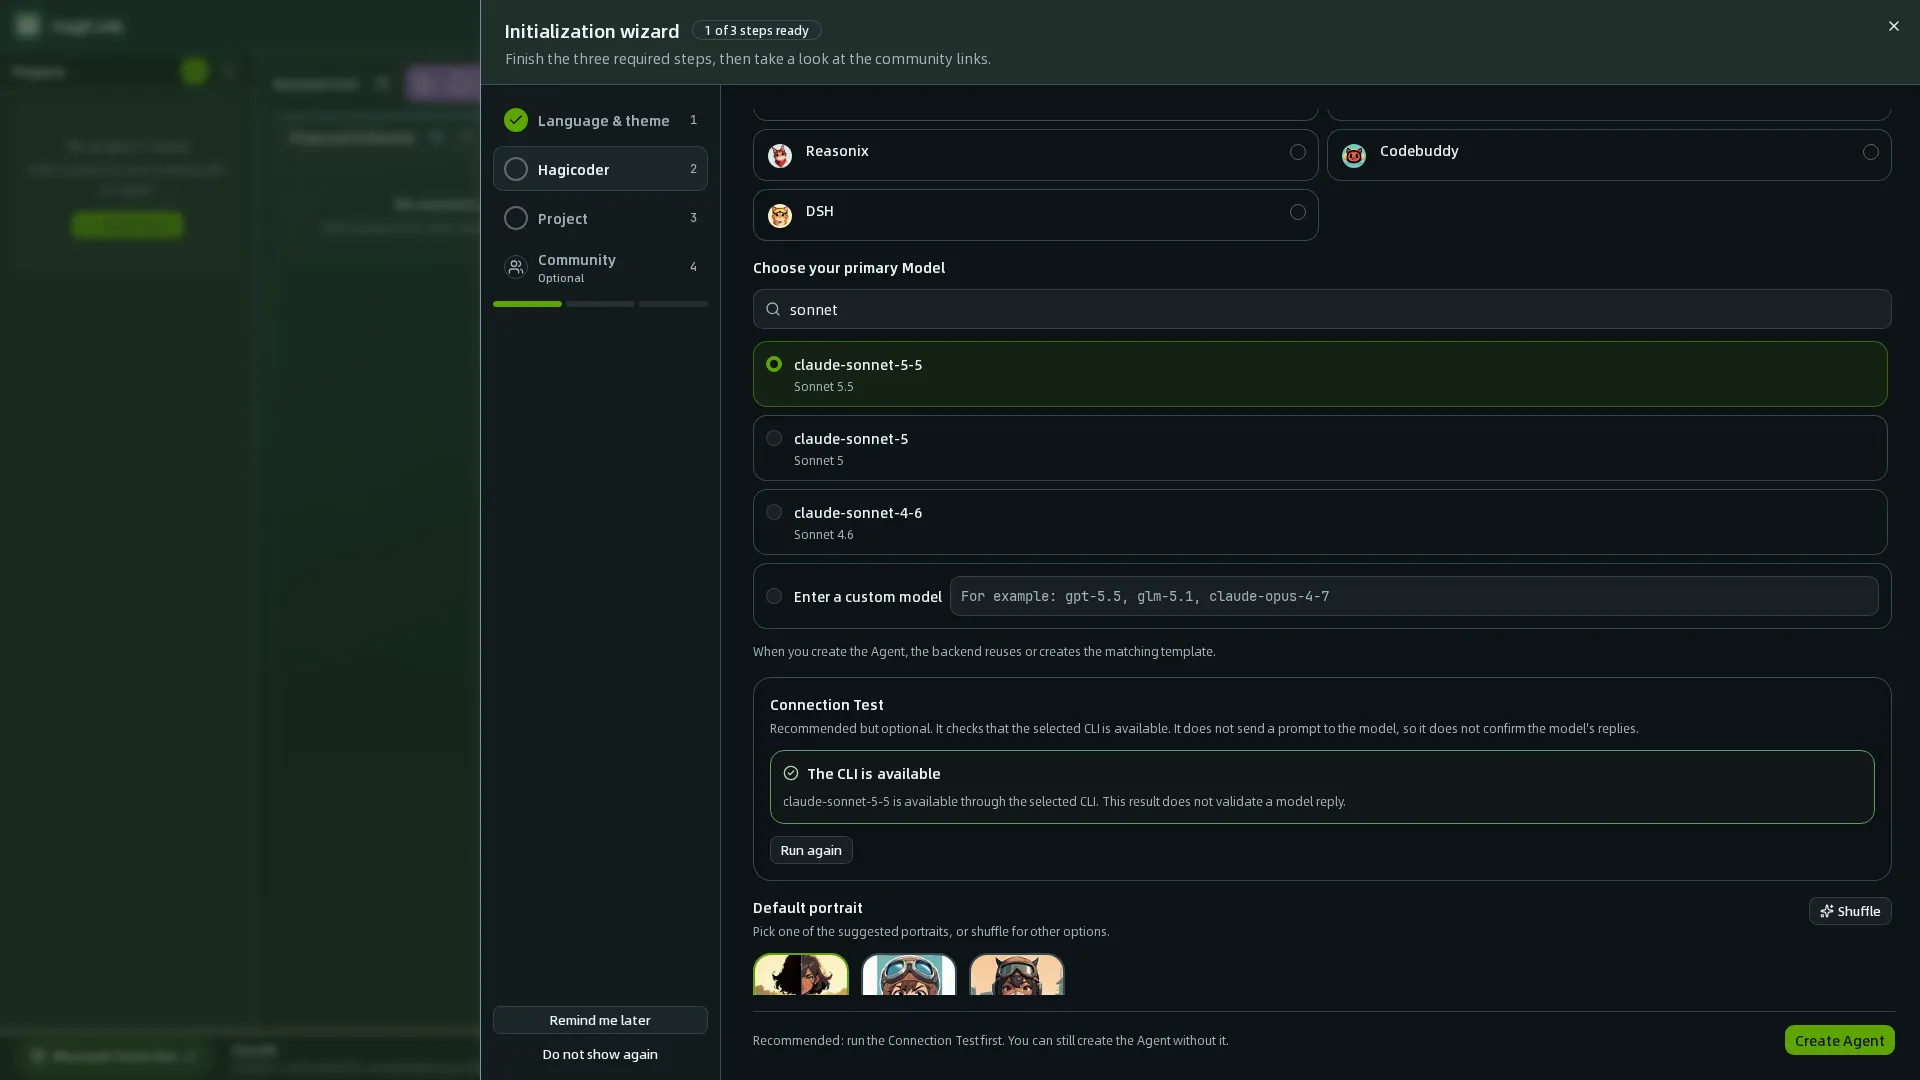Open the Hagicoder step

pyautogui.click(x=600, y=169)
